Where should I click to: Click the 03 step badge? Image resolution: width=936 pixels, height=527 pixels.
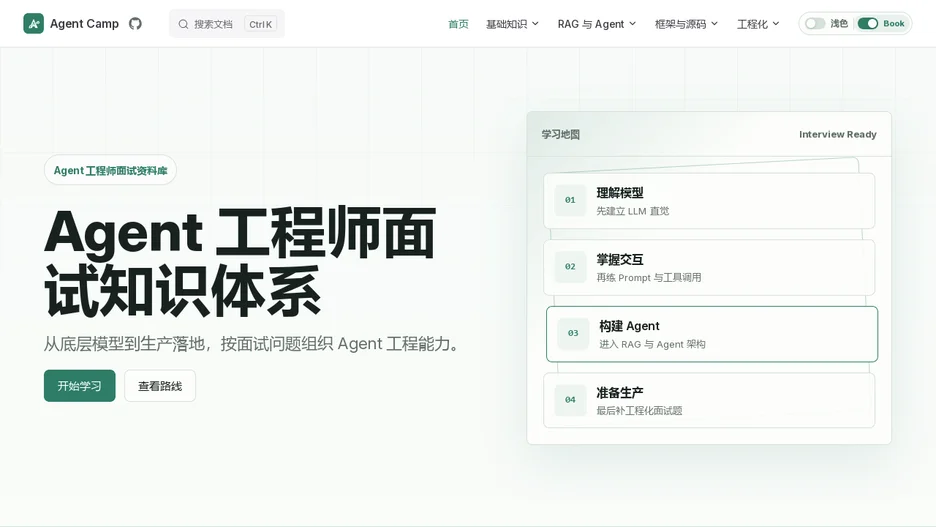pyautogui.click(x=573, y=333)
